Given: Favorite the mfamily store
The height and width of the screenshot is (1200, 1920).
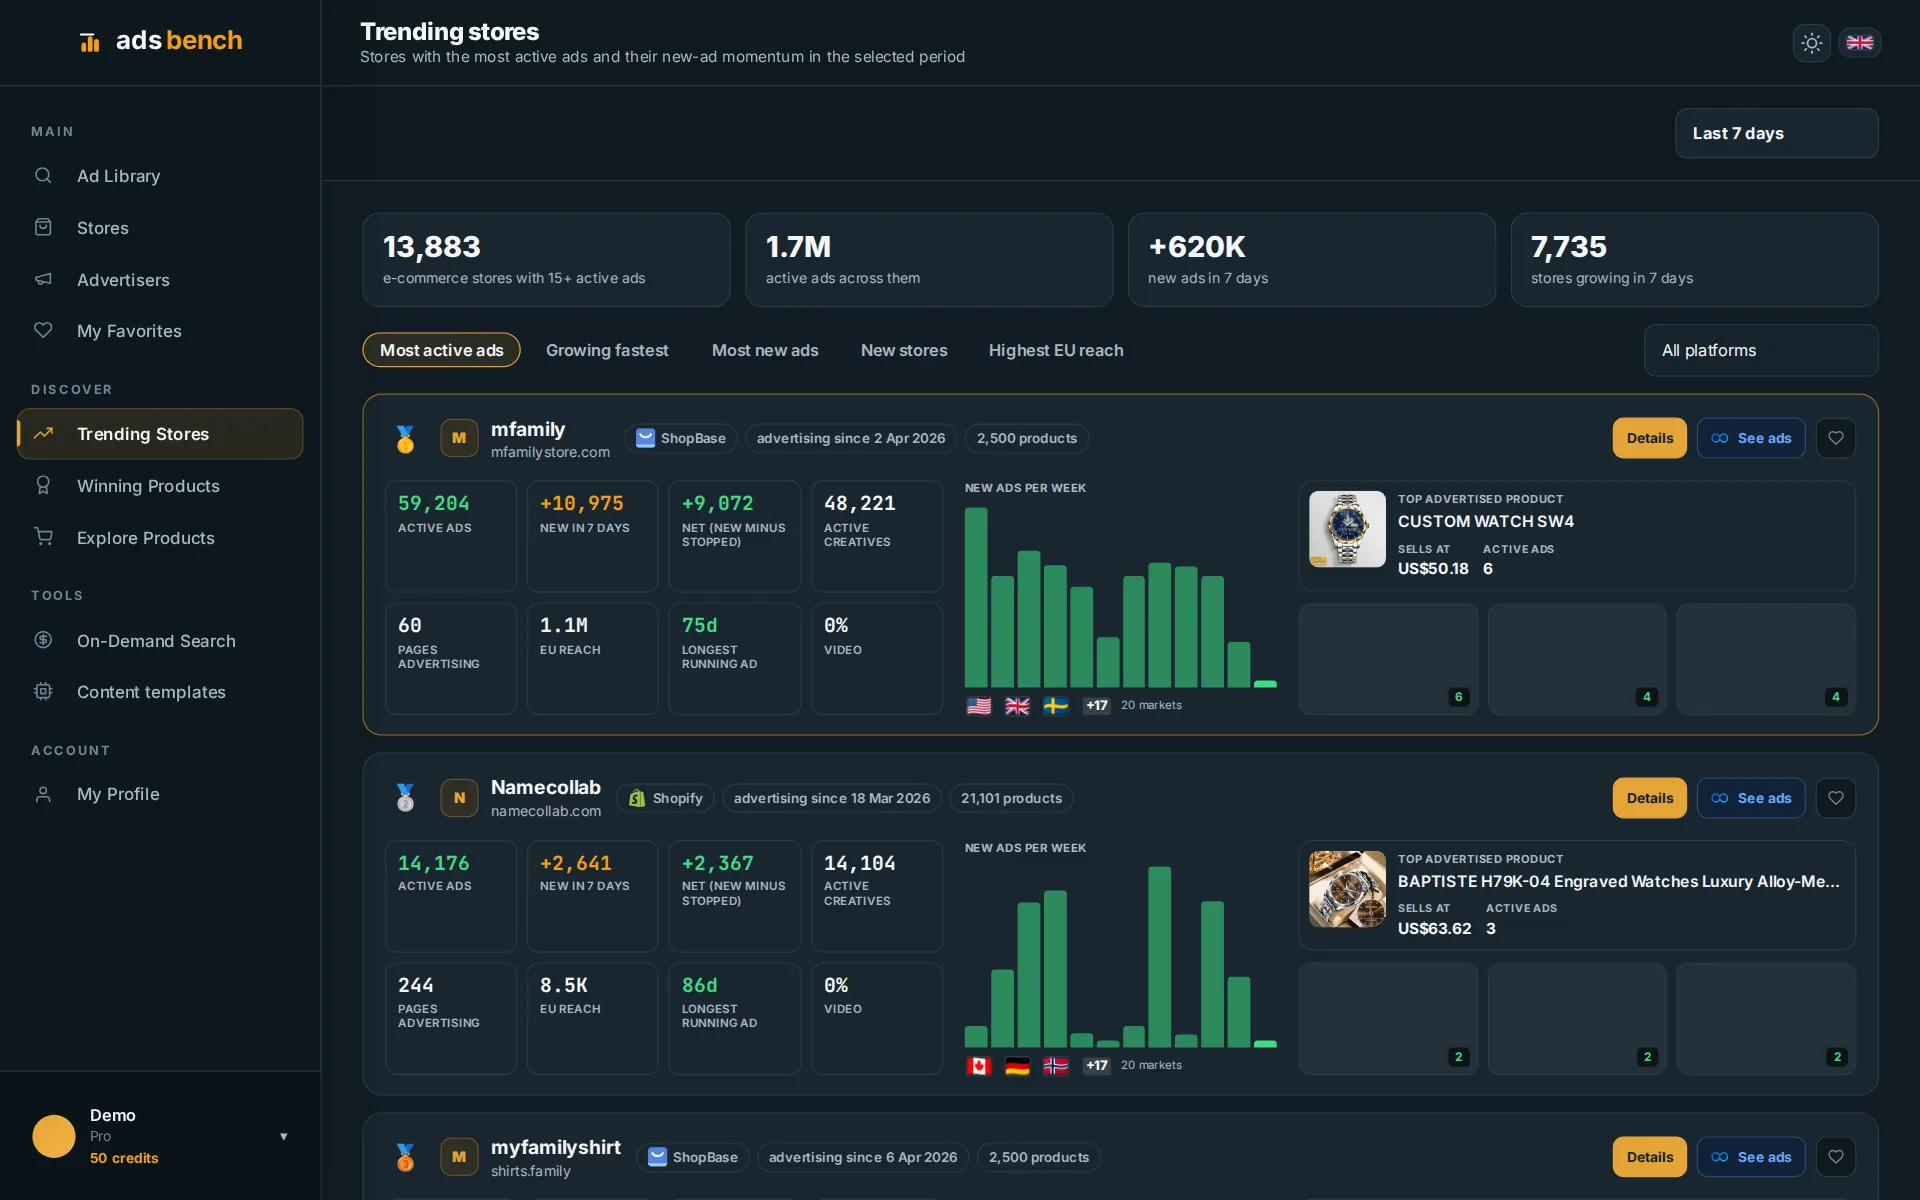Looking at the screenshot, I should (x=1836, y=438).
